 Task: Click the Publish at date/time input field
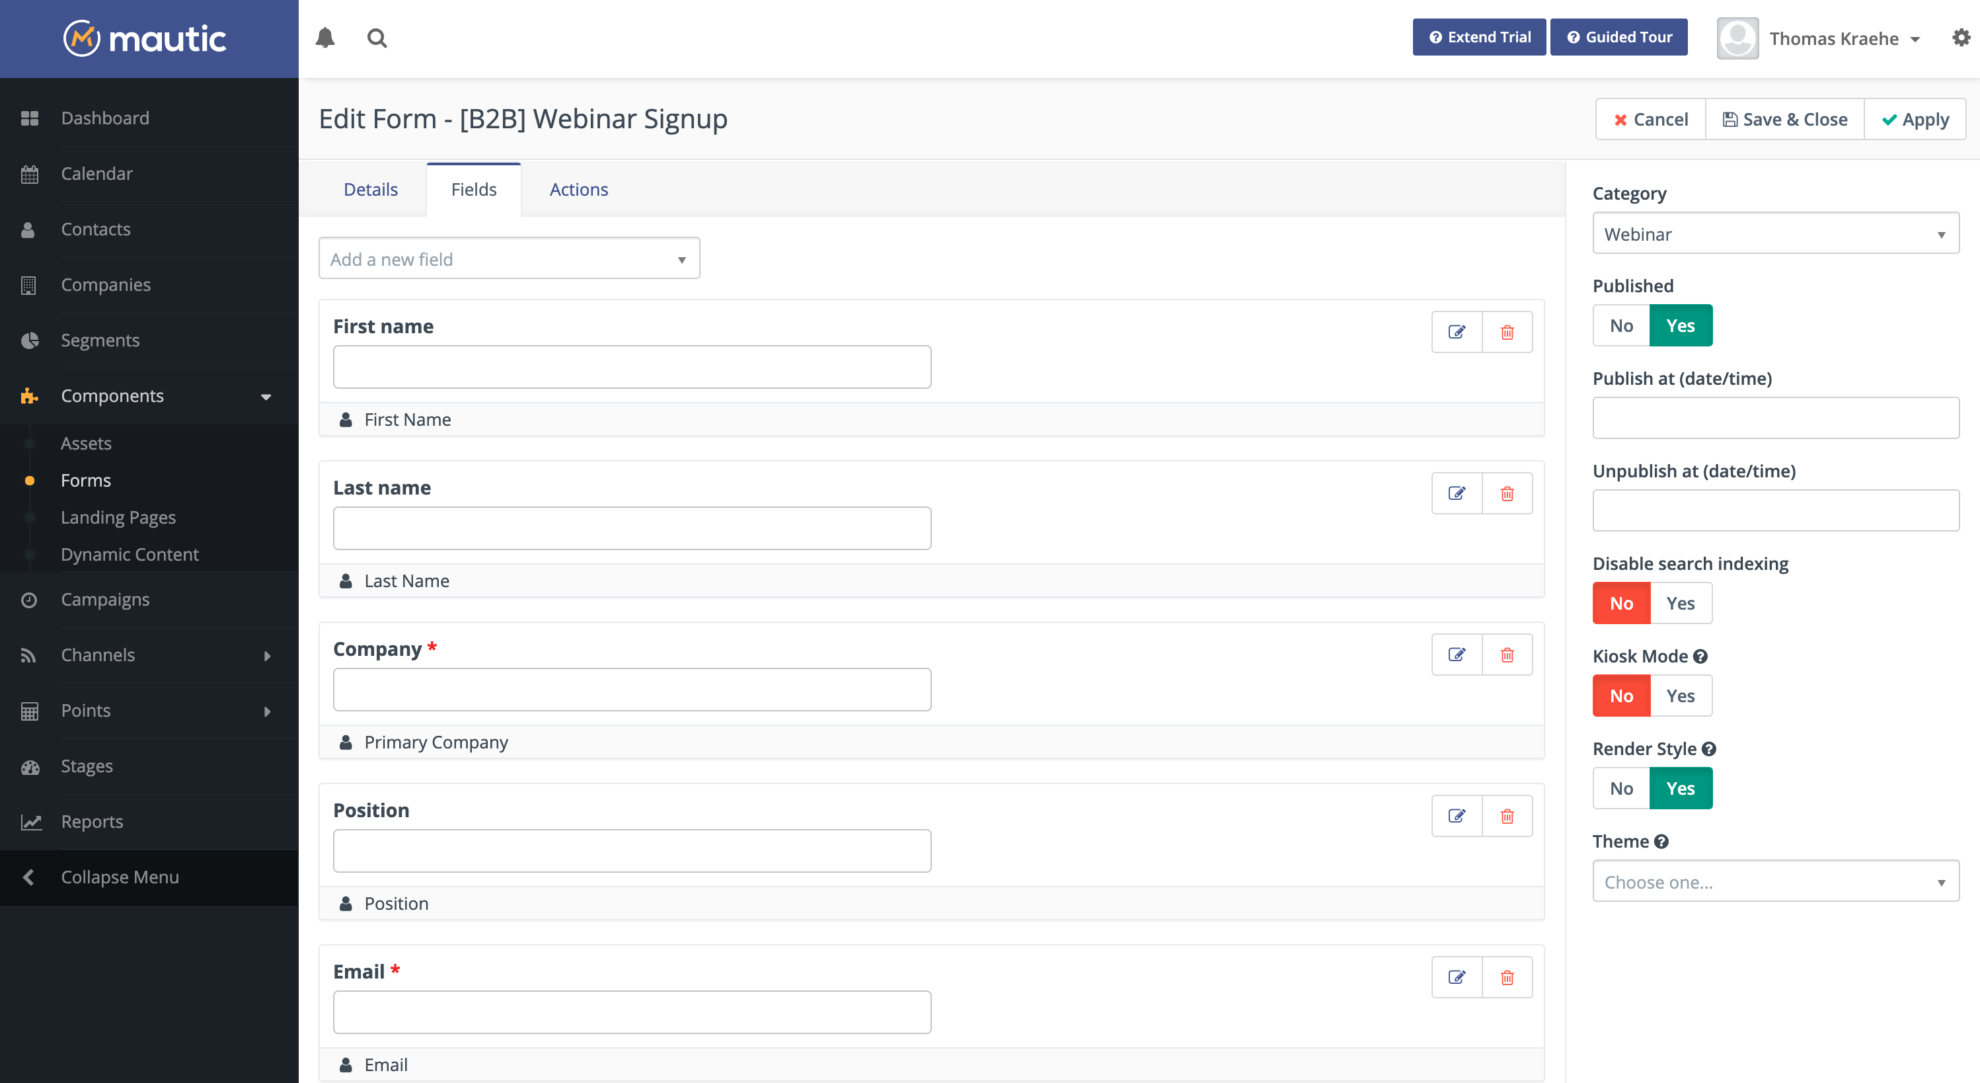[1775, 417]
